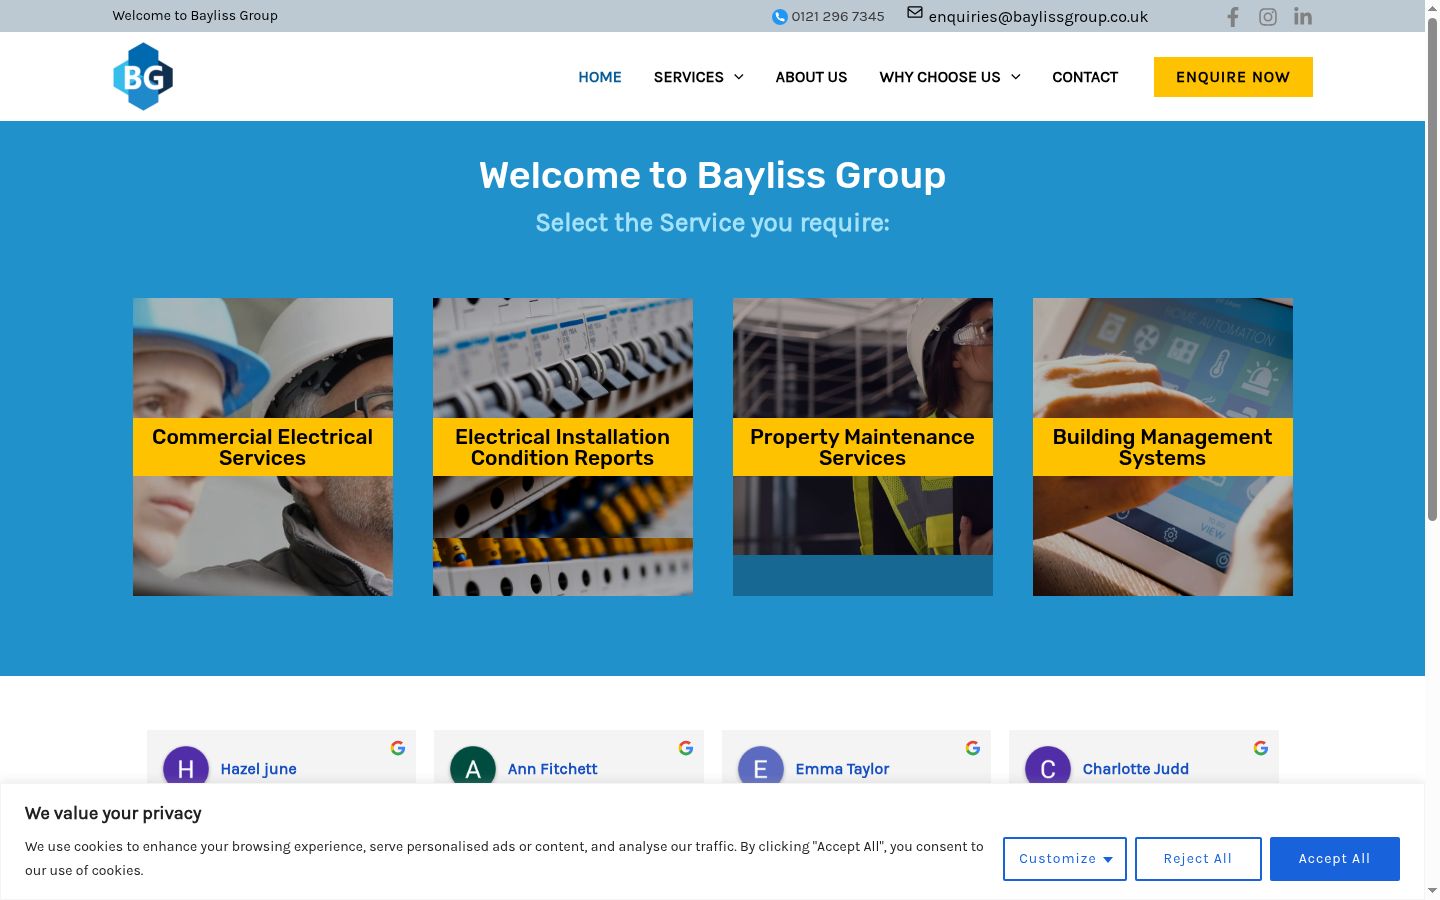Open the Customize cookie options dropdown
The height and width of the screenshot is (900, 1440).
tap(1065, 859)
